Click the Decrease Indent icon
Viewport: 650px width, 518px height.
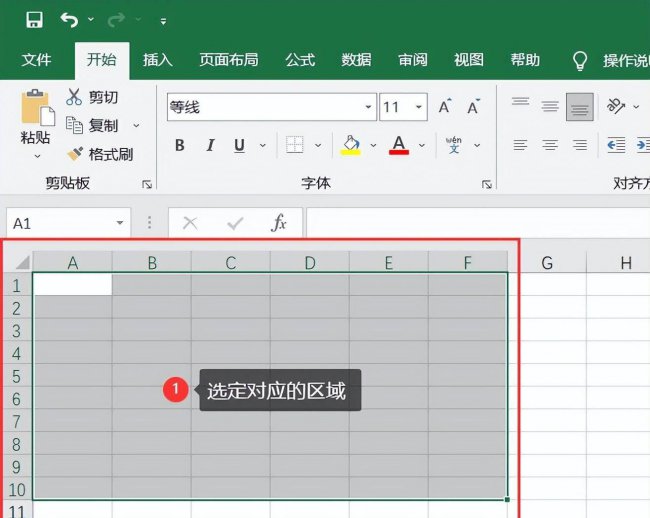[x=616, y=145]
